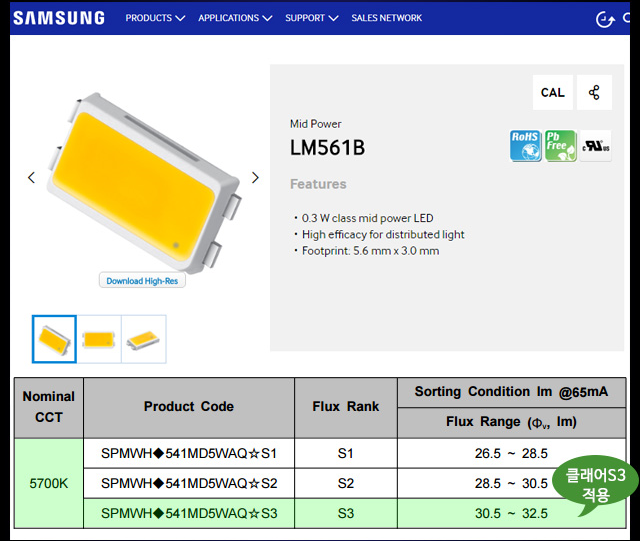Screen dimensions: 640x541
Task: Click product code ending in S2
Action: tap(189, 483)
